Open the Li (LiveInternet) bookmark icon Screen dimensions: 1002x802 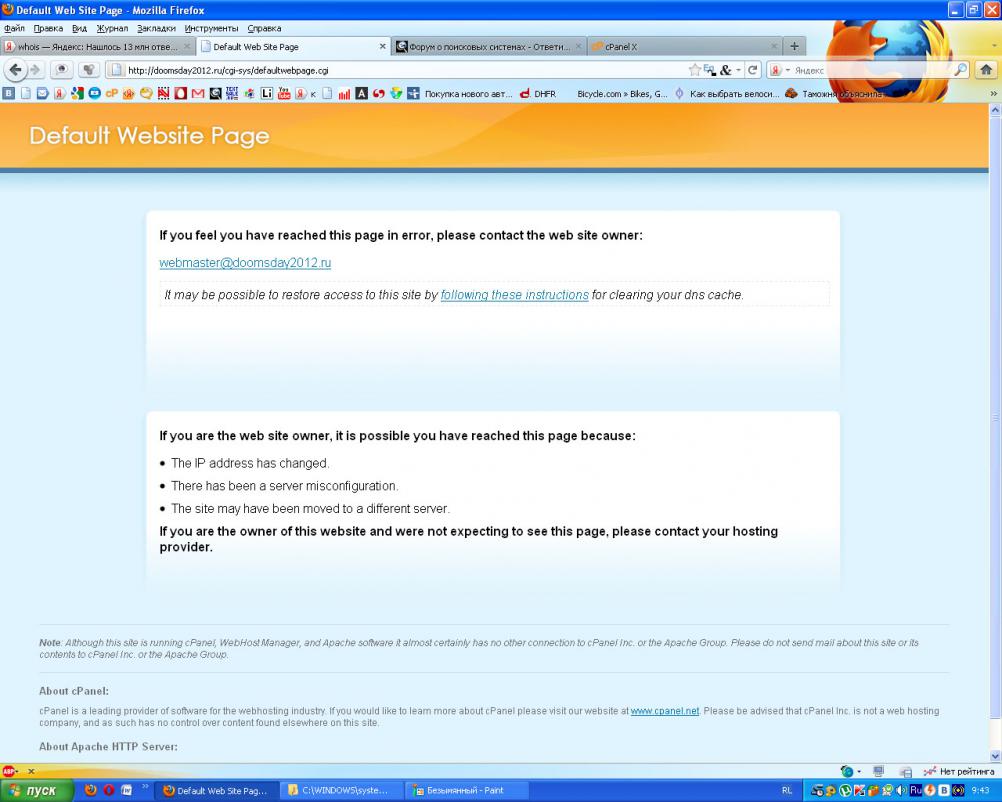click(266, 93)
